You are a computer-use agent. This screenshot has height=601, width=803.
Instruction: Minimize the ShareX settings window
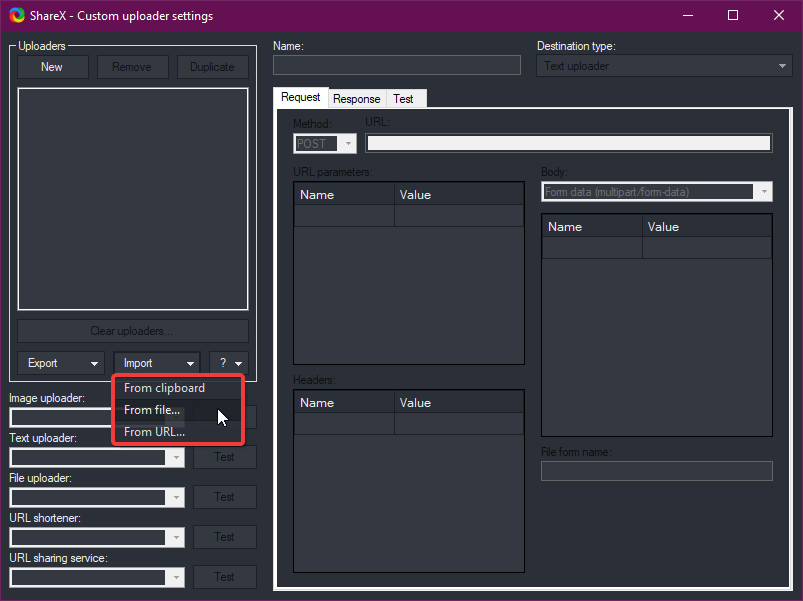(688, 15)
